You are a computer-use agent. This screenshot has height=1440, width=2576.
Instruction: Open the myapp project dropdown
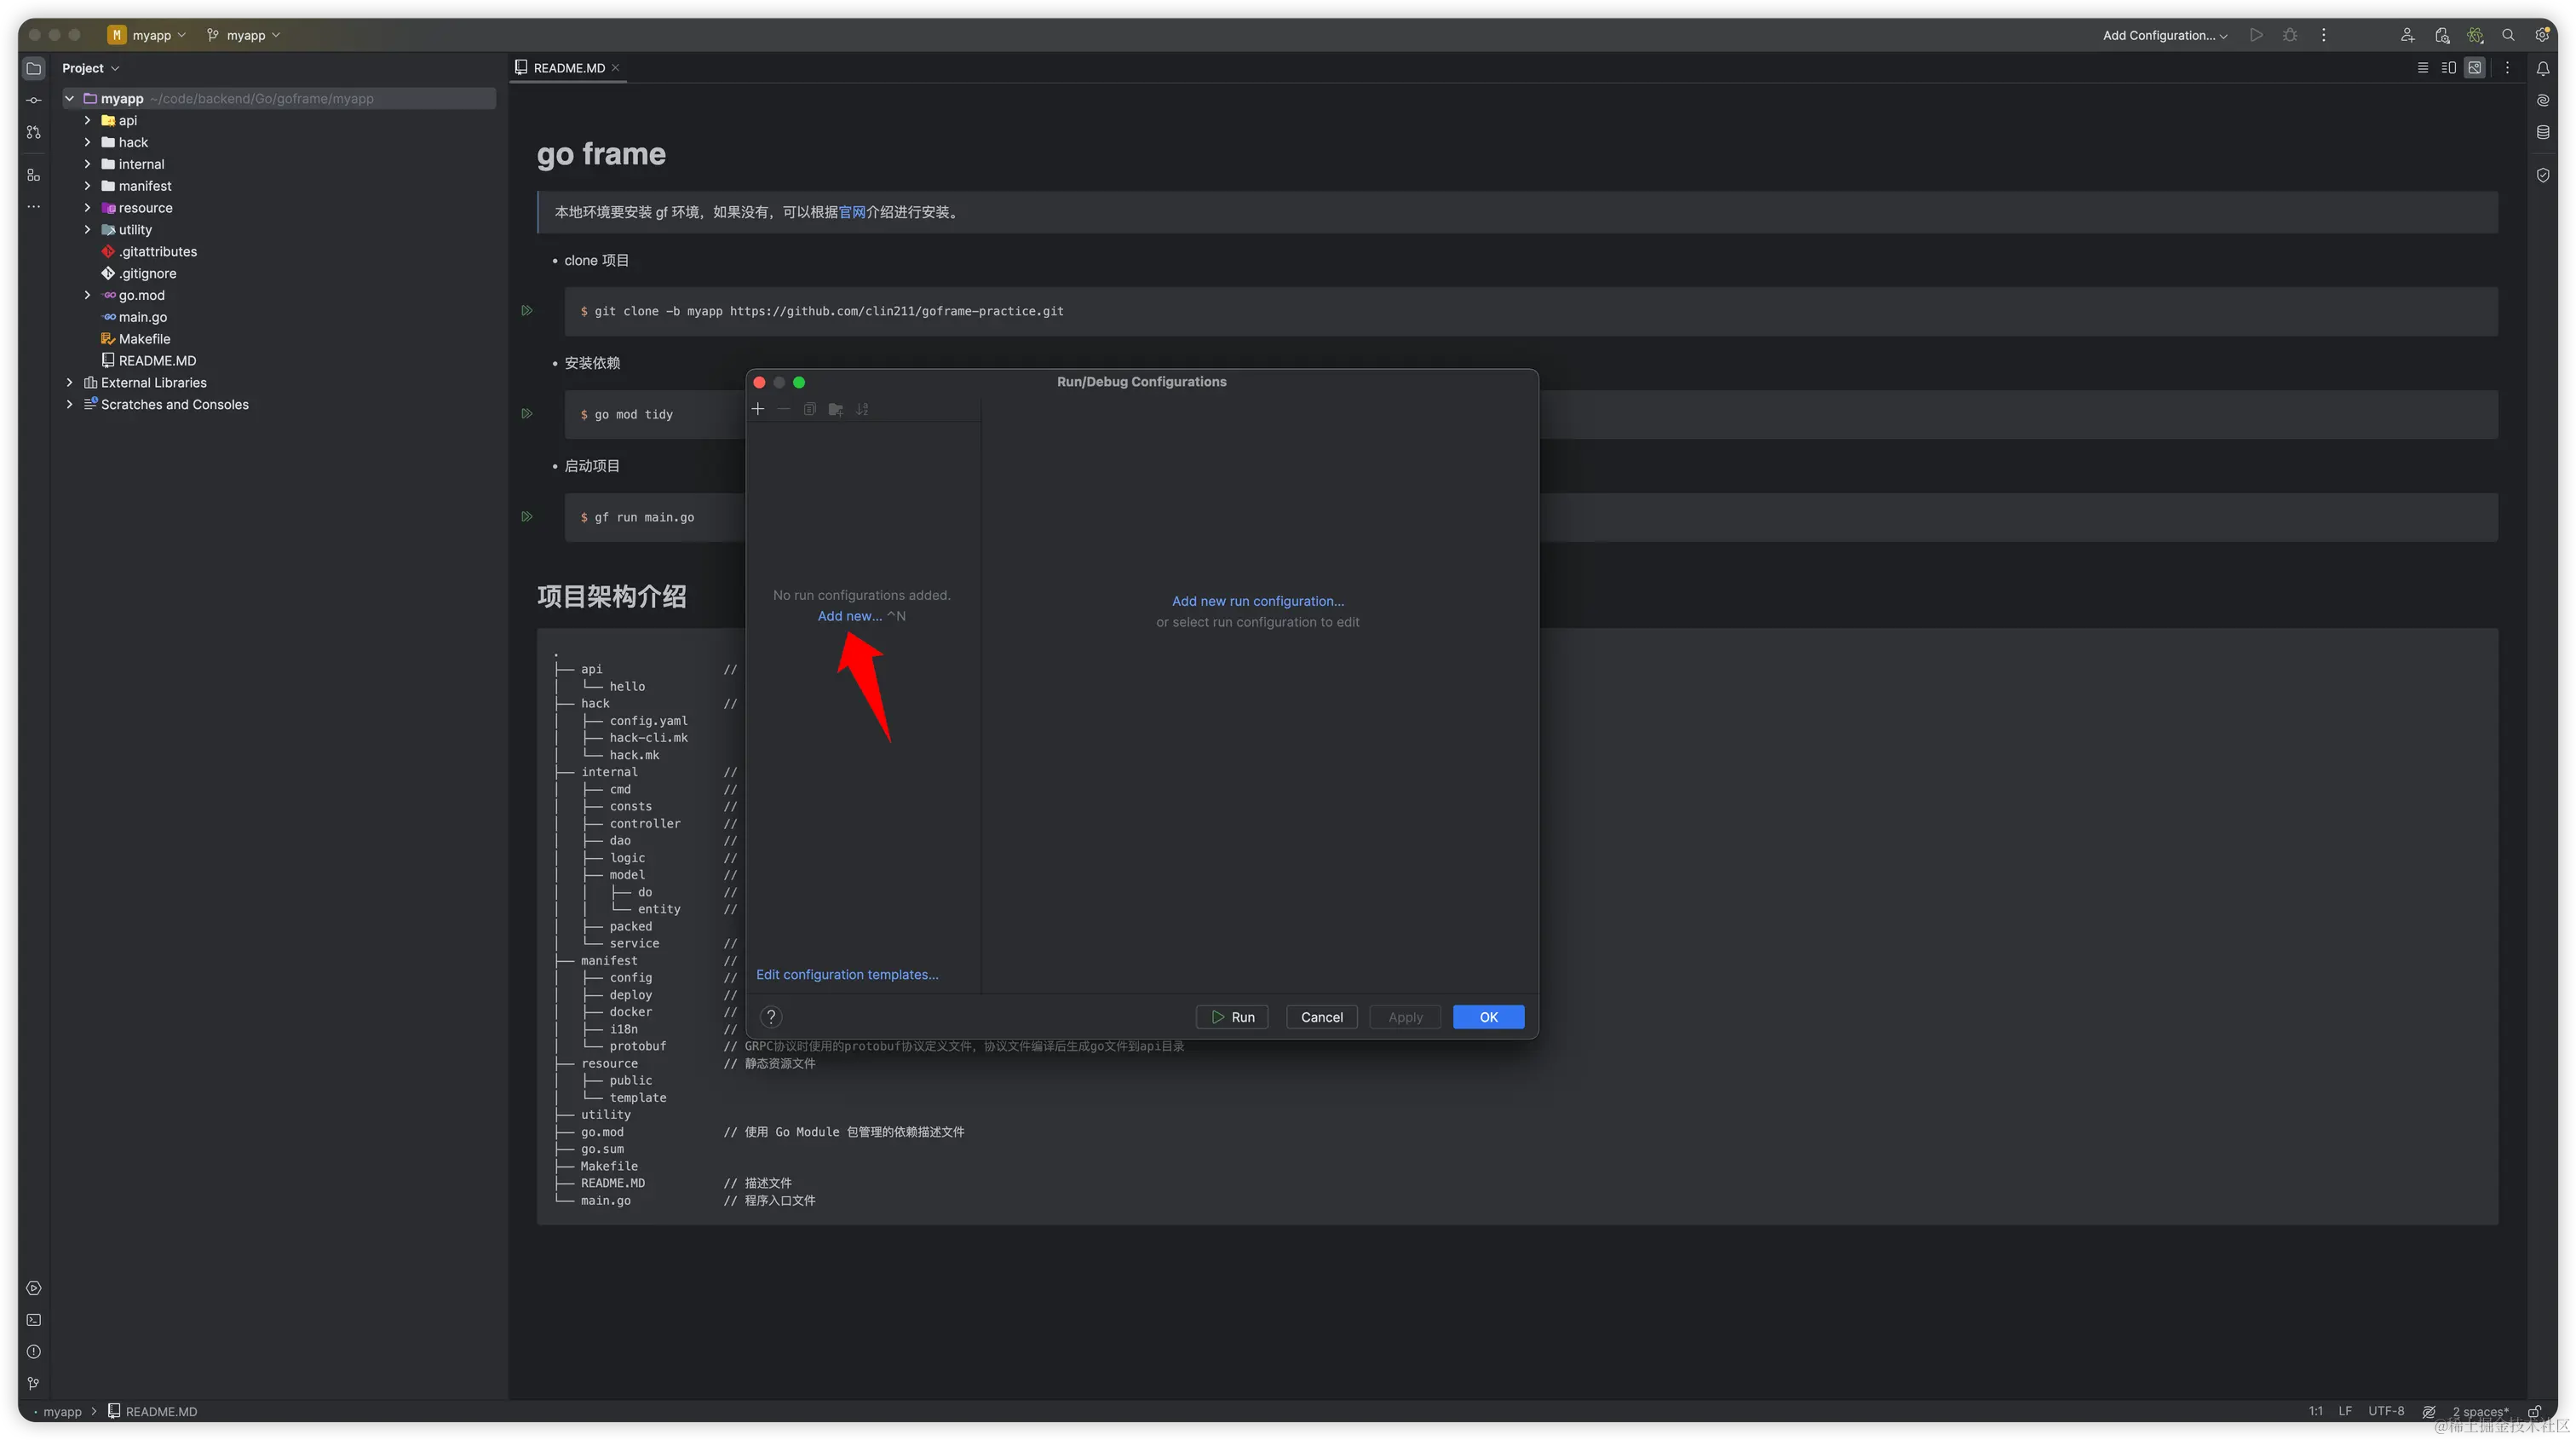click(148, 35)
